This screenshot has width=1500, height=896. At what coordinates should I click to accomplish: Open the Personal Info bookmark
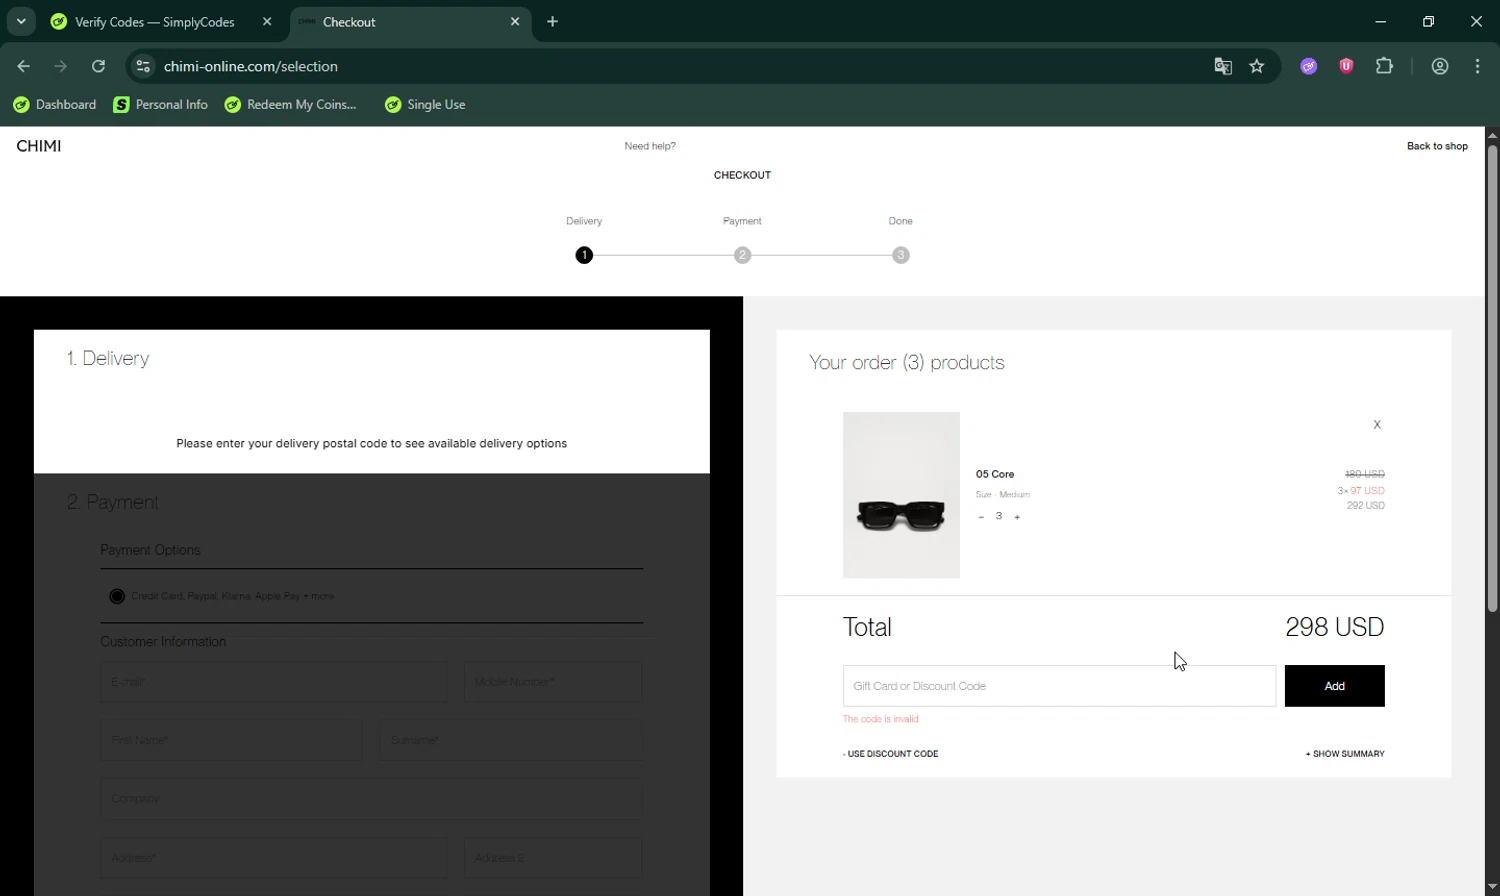[x=160, y=104]
